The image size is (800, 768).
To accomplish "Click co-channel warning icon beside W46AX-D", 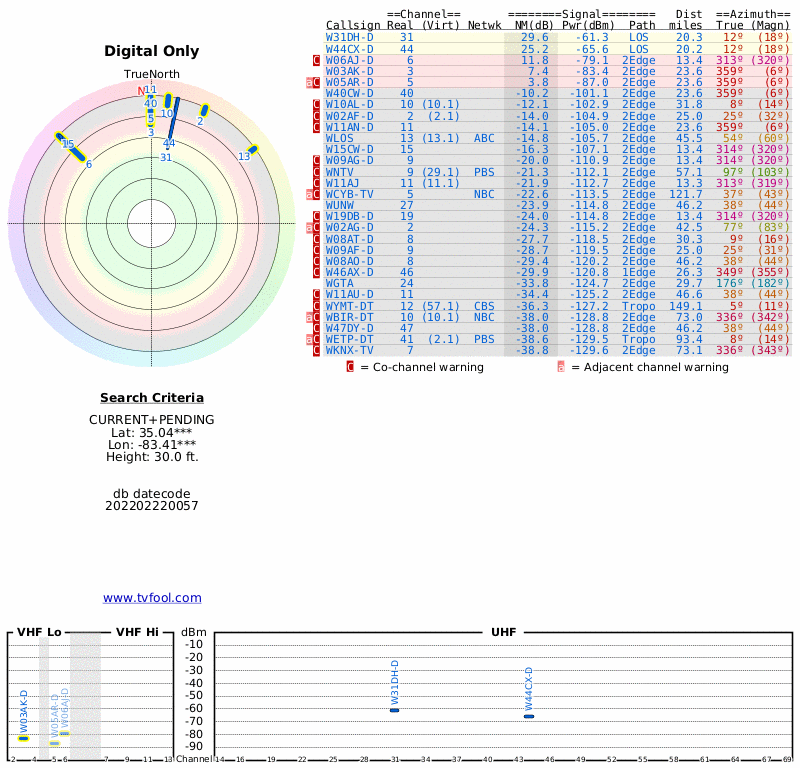I will 317,272.
